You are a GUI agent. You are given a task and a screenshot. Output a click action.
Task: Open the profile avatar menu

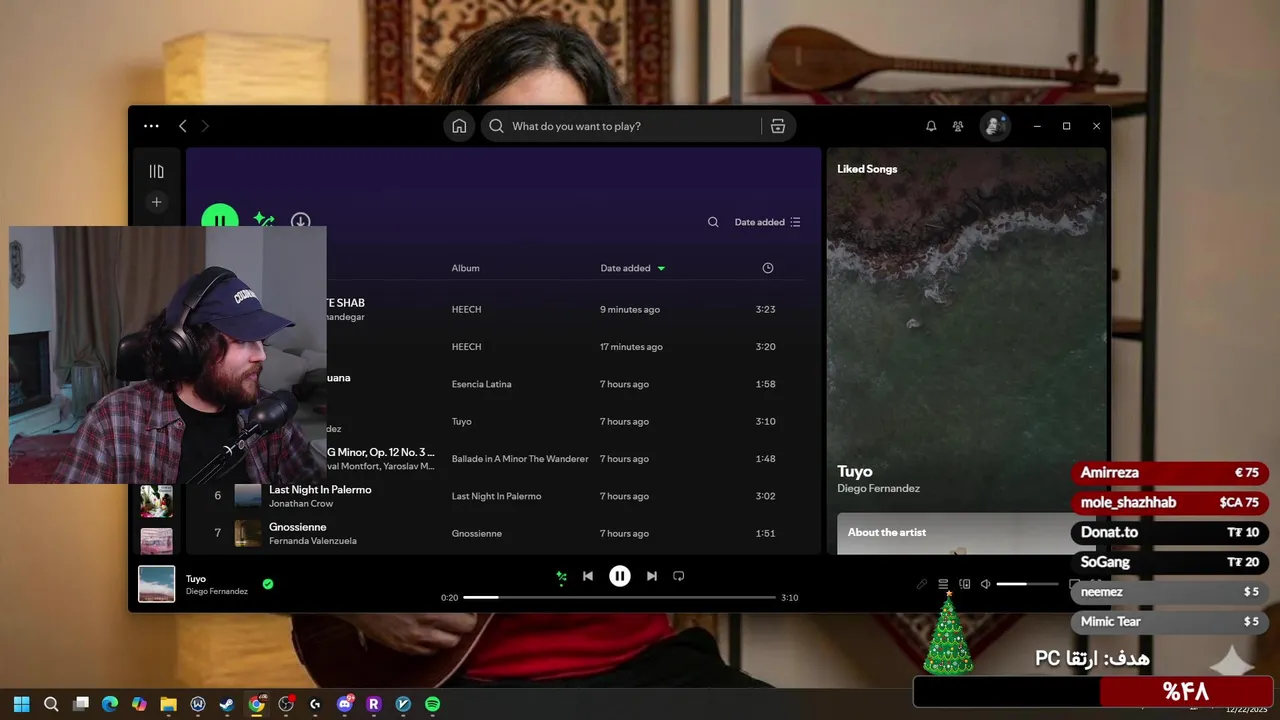click(x=994, y=126)
